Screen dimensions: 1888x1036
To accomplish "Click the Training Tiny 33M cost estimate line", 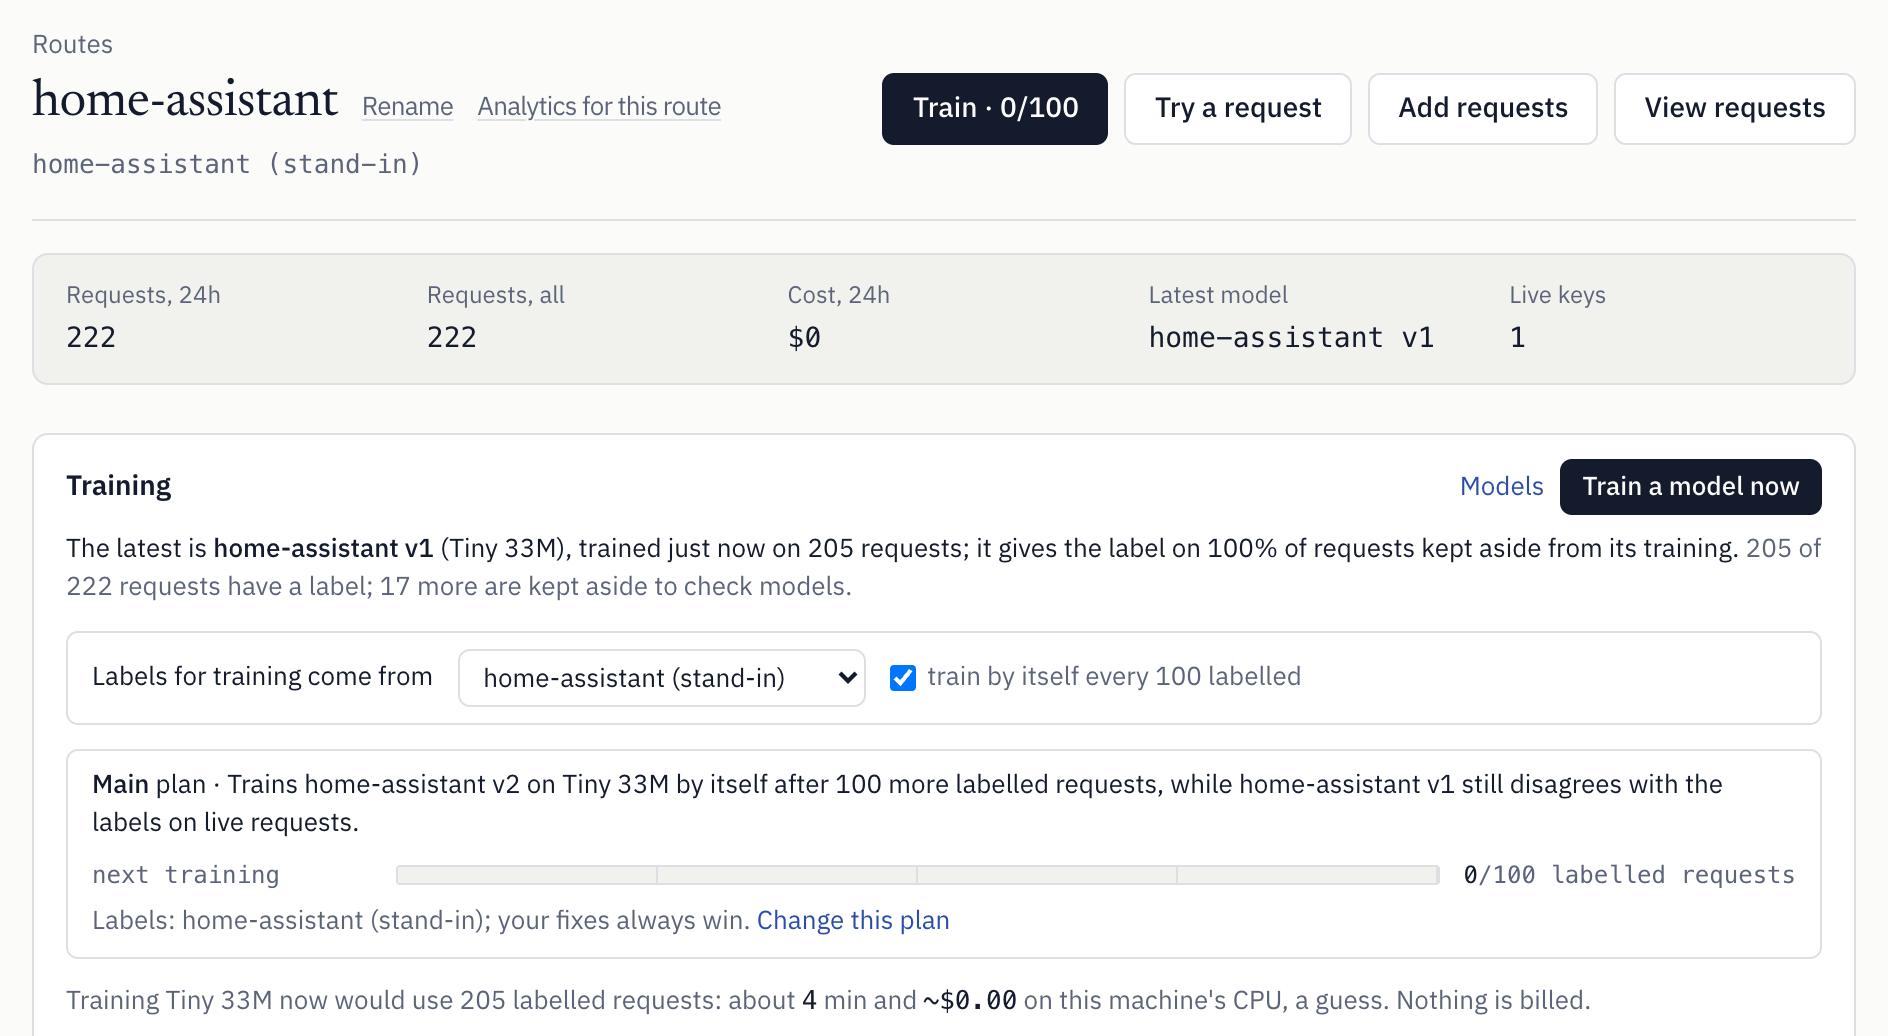I will pyautogui.click(x=828, y=1000).
